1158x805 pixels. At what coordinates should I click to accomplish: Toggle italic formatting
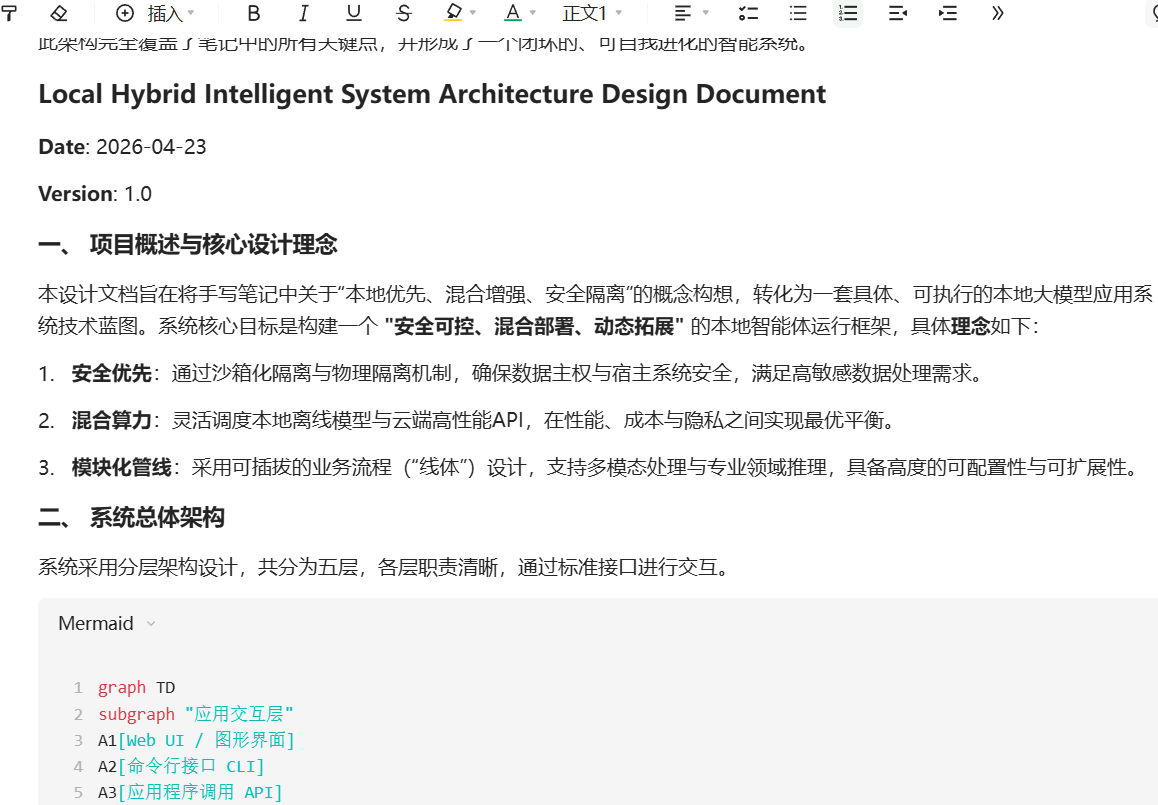304,13
